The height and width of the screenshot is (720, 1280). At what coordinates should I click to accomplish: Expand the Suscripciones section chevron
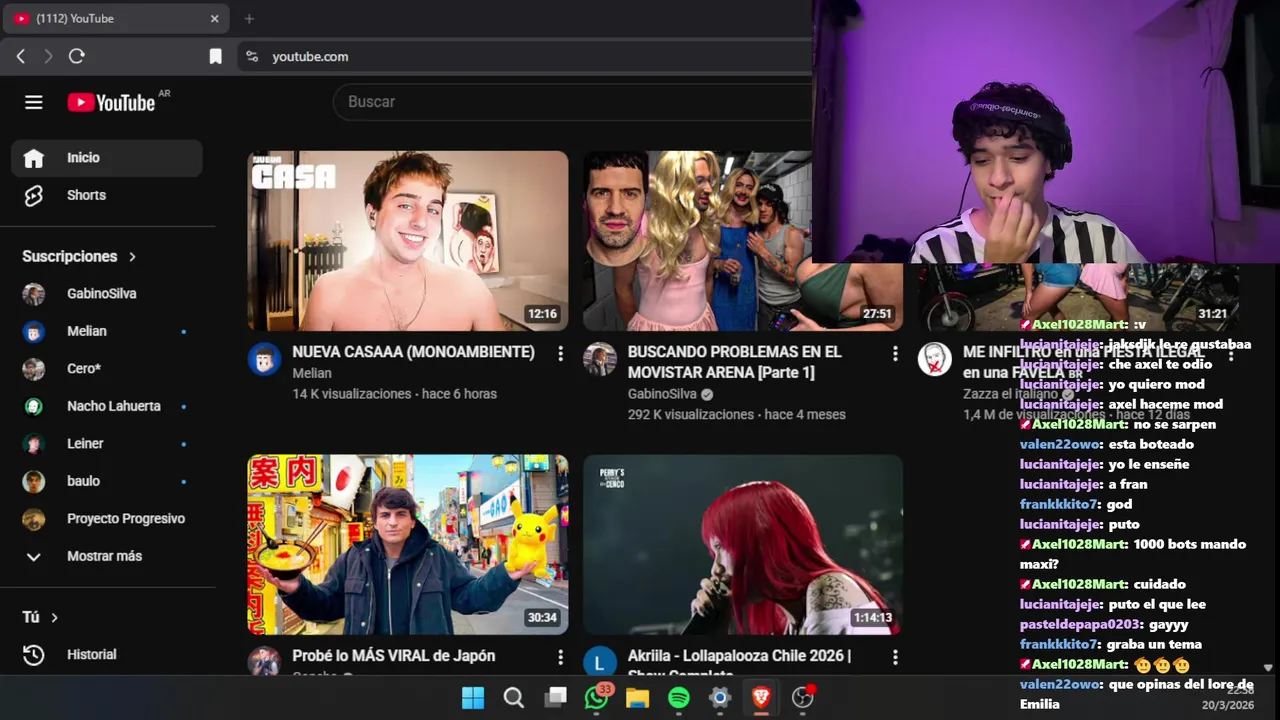[132, 257]
